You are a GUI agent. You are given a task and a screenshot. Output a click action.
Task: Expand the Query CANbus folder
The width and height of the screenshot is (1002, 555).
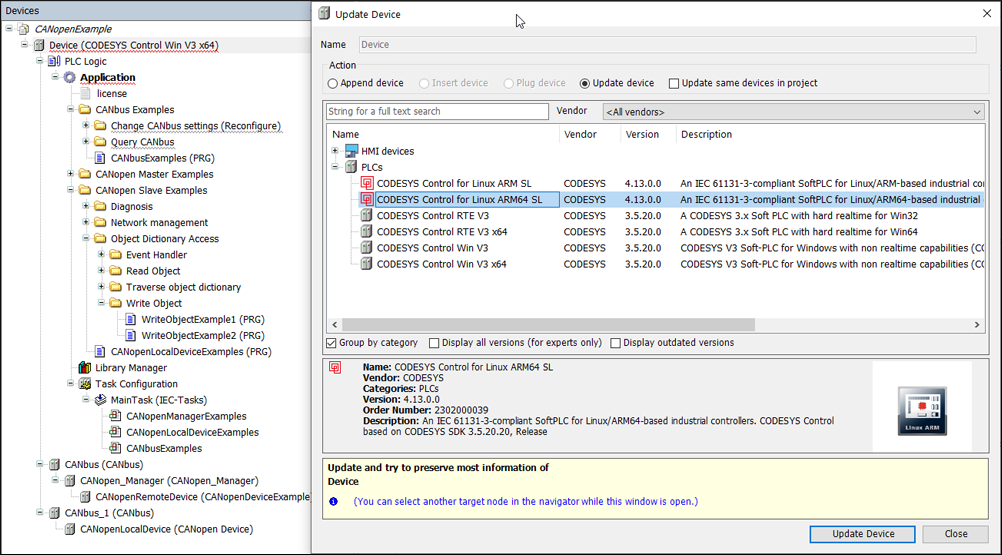[x=86, y=141]
